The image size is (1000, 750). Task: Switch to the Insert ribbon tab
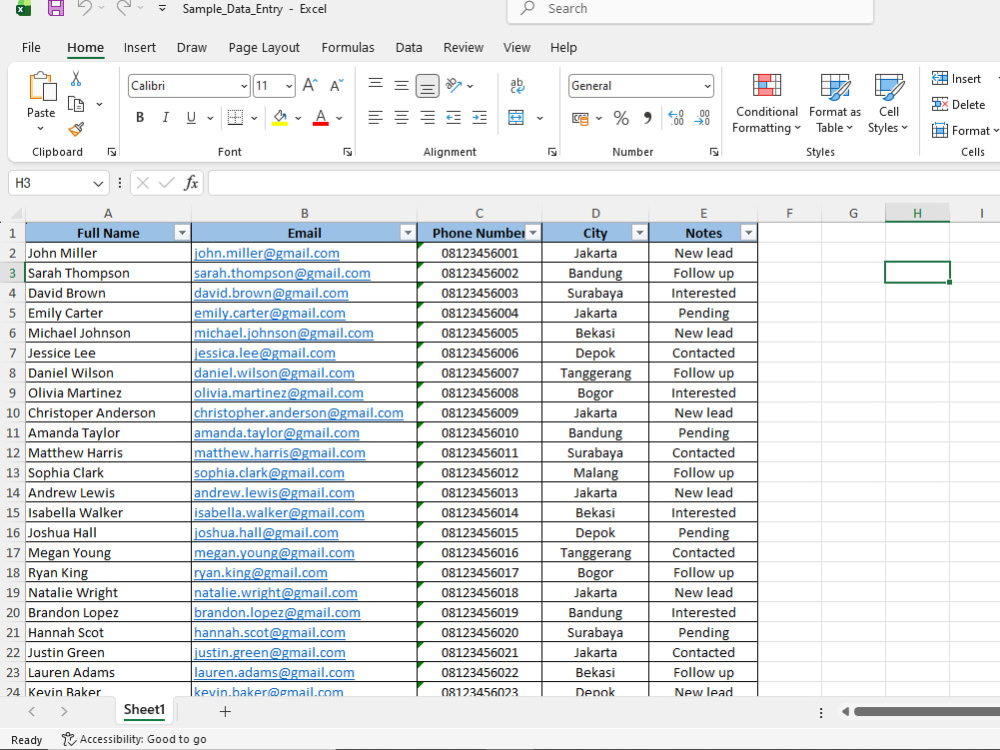tap(140, 47)
